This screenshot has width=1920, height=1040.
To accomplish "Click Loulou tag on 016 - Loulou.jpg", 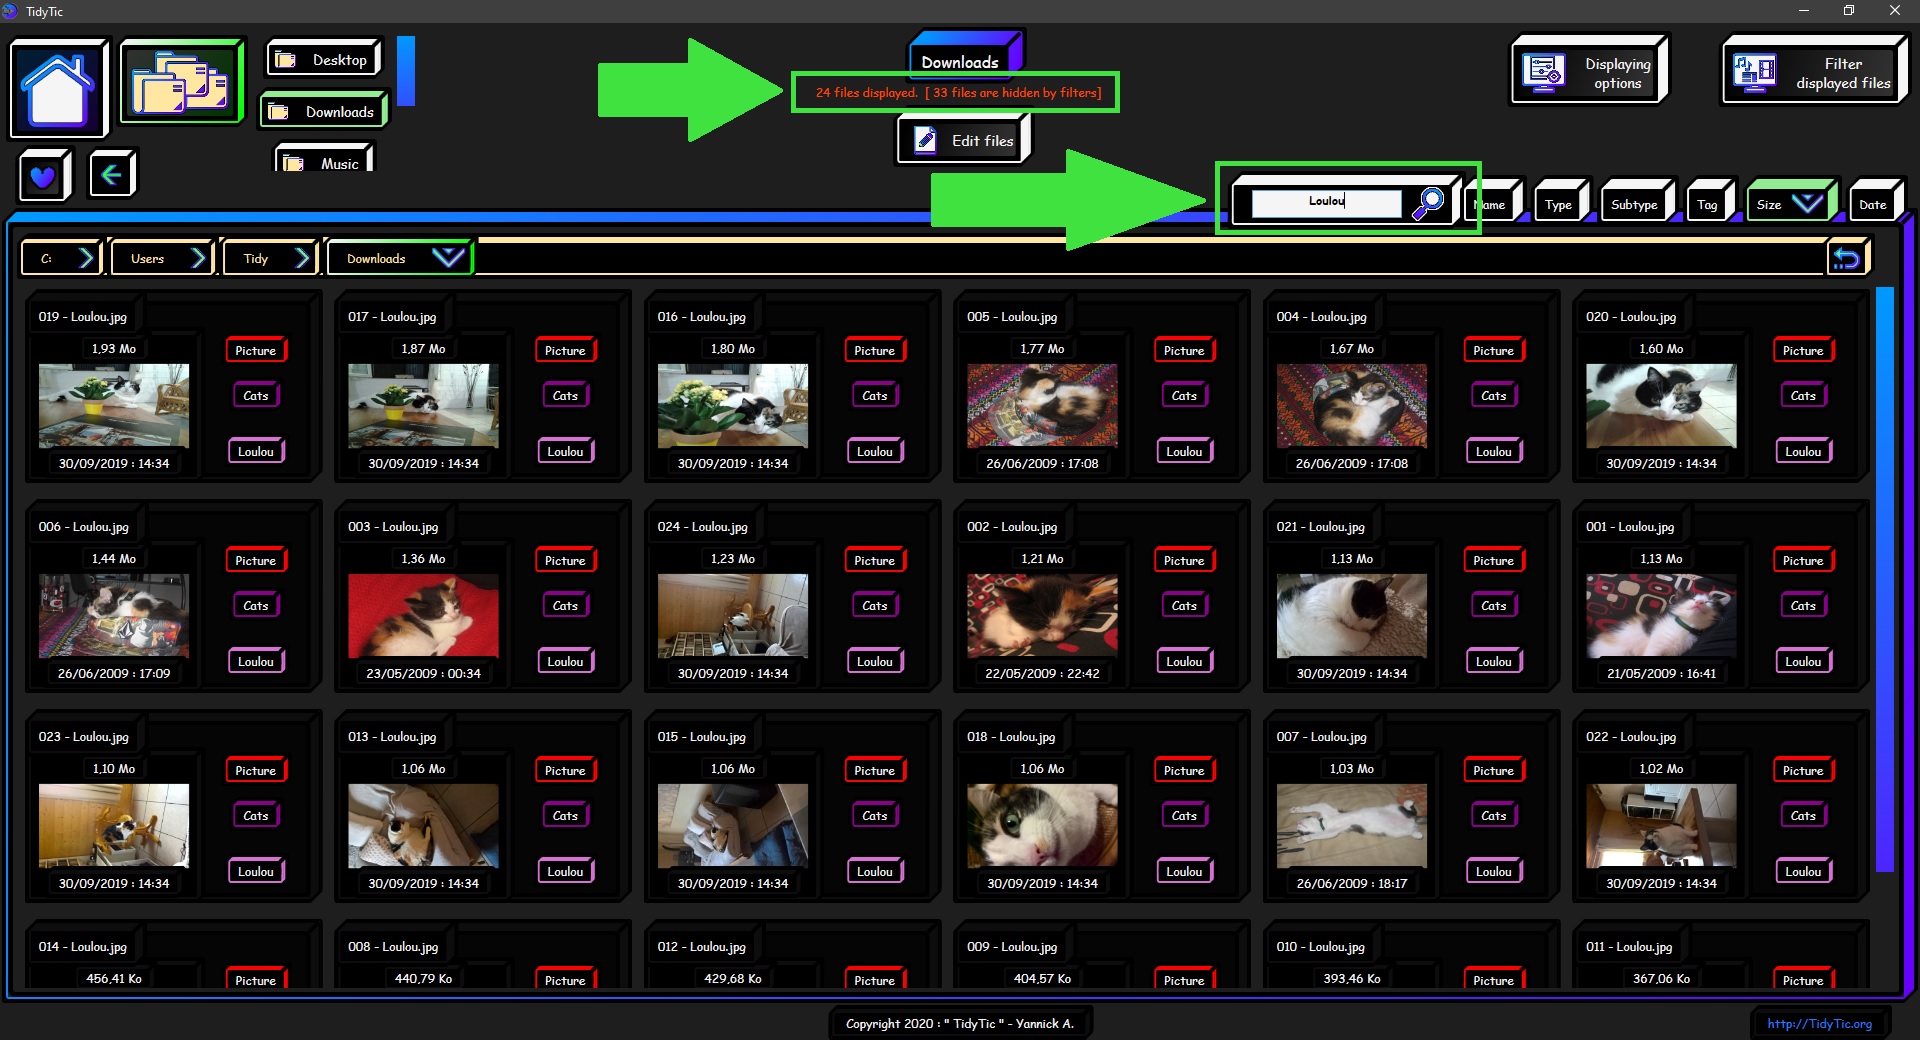I will 875,452.
